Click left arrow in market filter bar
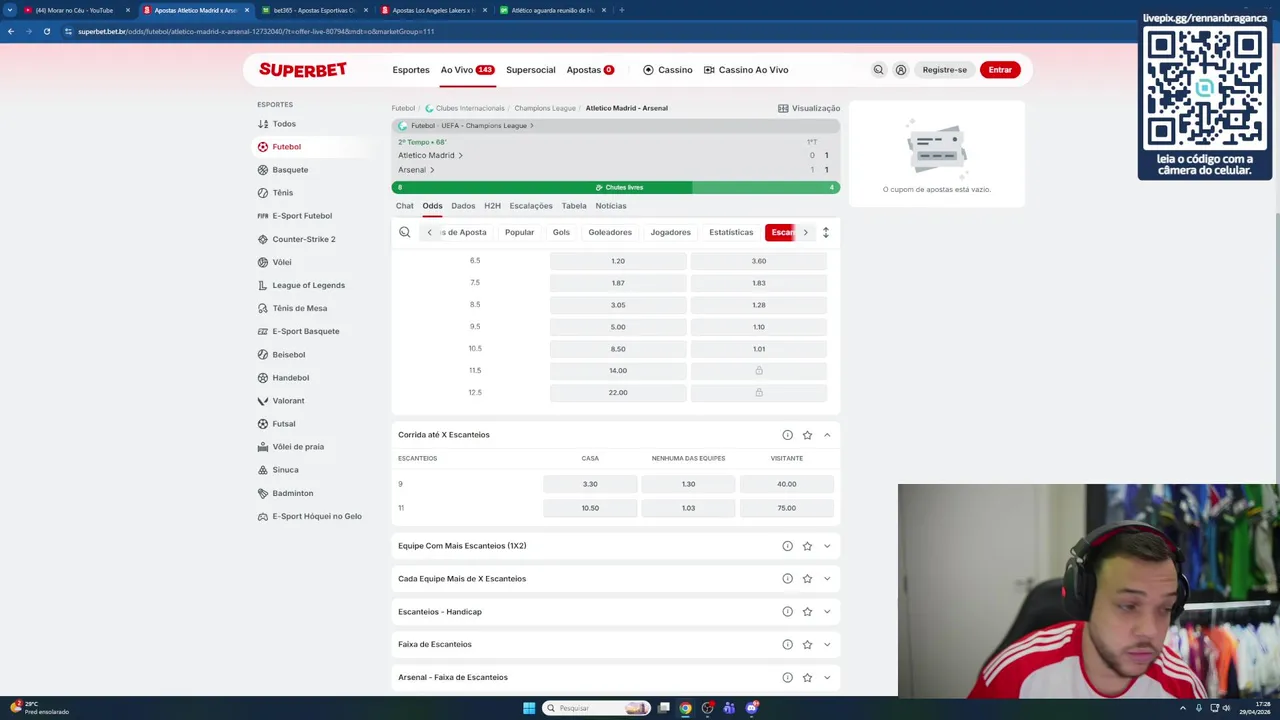Viewport: 1280px width, 720px height. 430,232
